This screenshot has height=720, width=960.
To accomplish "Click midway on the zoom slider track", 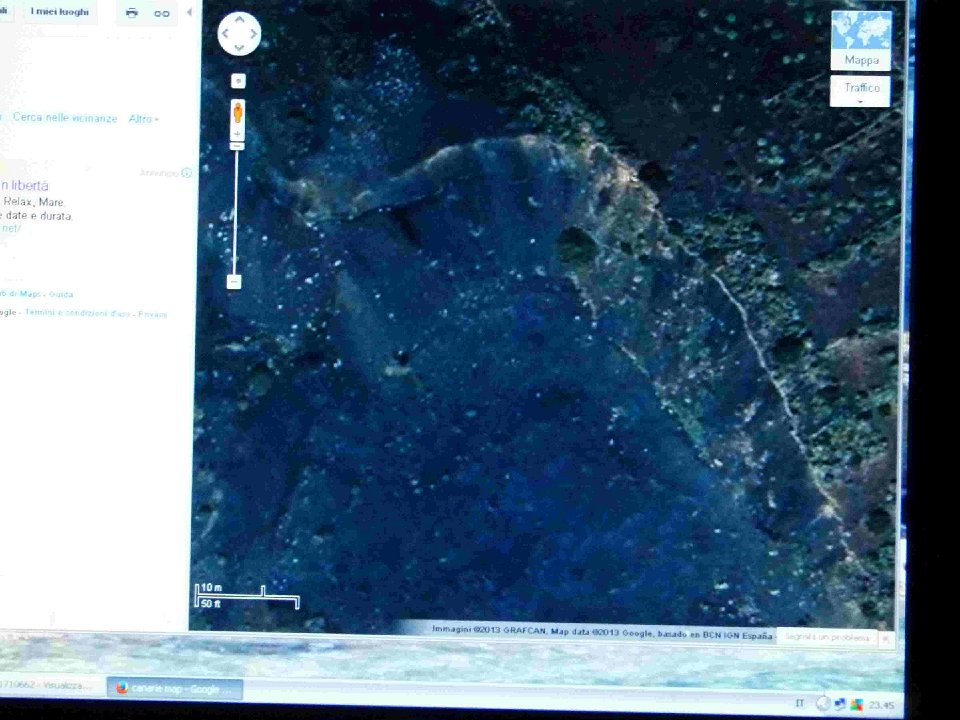I will [x=236, y=211].
